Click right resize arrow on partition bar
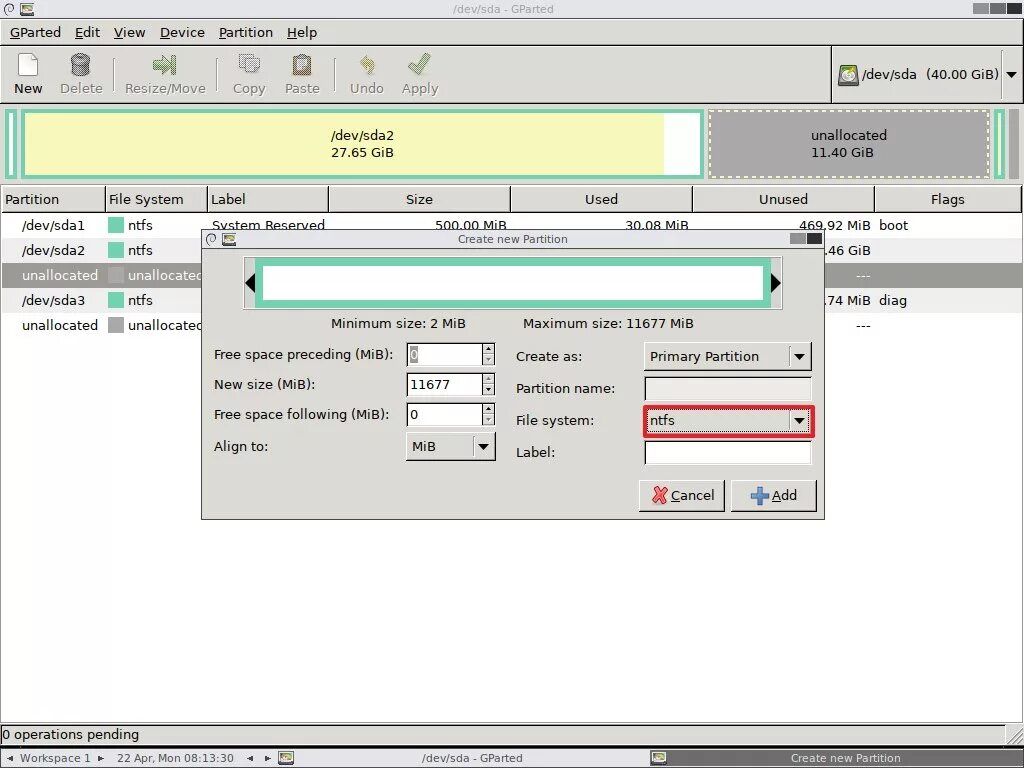Image resolution: width=1024 pixels, height=768 pixels. click(775, 283)
